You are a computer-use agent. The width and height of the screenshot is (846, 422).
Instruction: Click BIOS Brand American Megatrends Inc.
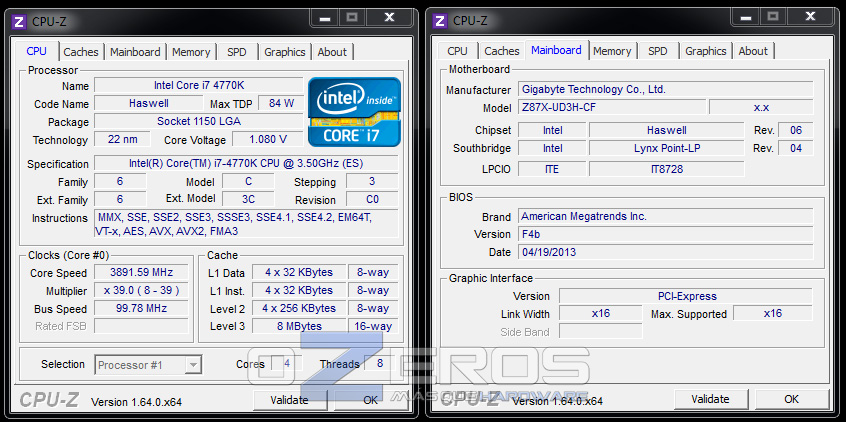pyautogui.click(x=666, y=216)
